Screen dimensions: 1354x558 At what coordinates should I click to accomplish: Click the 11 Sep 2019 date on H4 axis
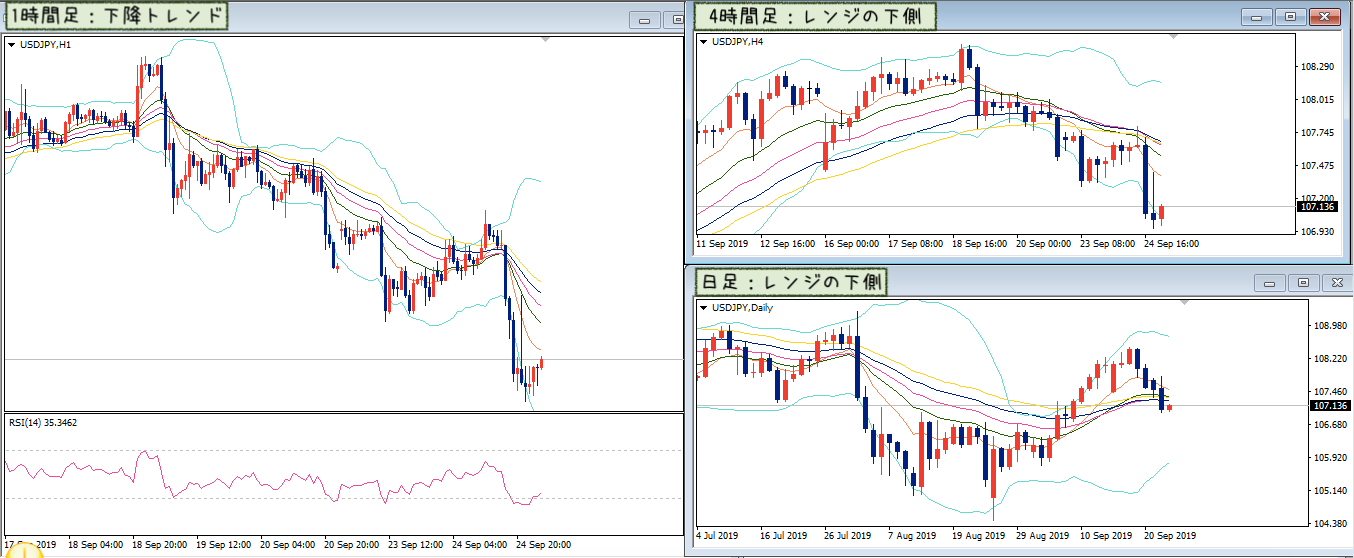point(722,244)
